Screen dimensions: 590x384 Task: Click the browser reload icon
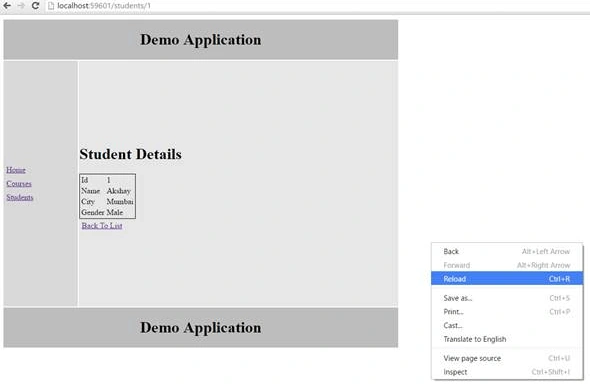pos(35,6)
